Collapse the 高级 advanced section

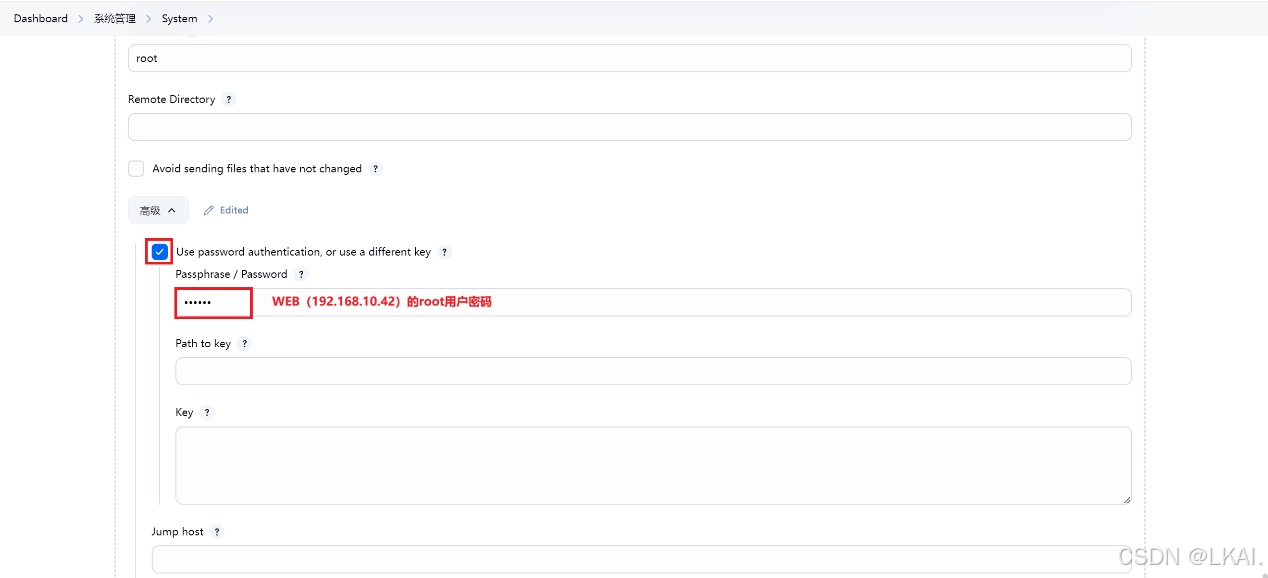(x=158, y=210)
